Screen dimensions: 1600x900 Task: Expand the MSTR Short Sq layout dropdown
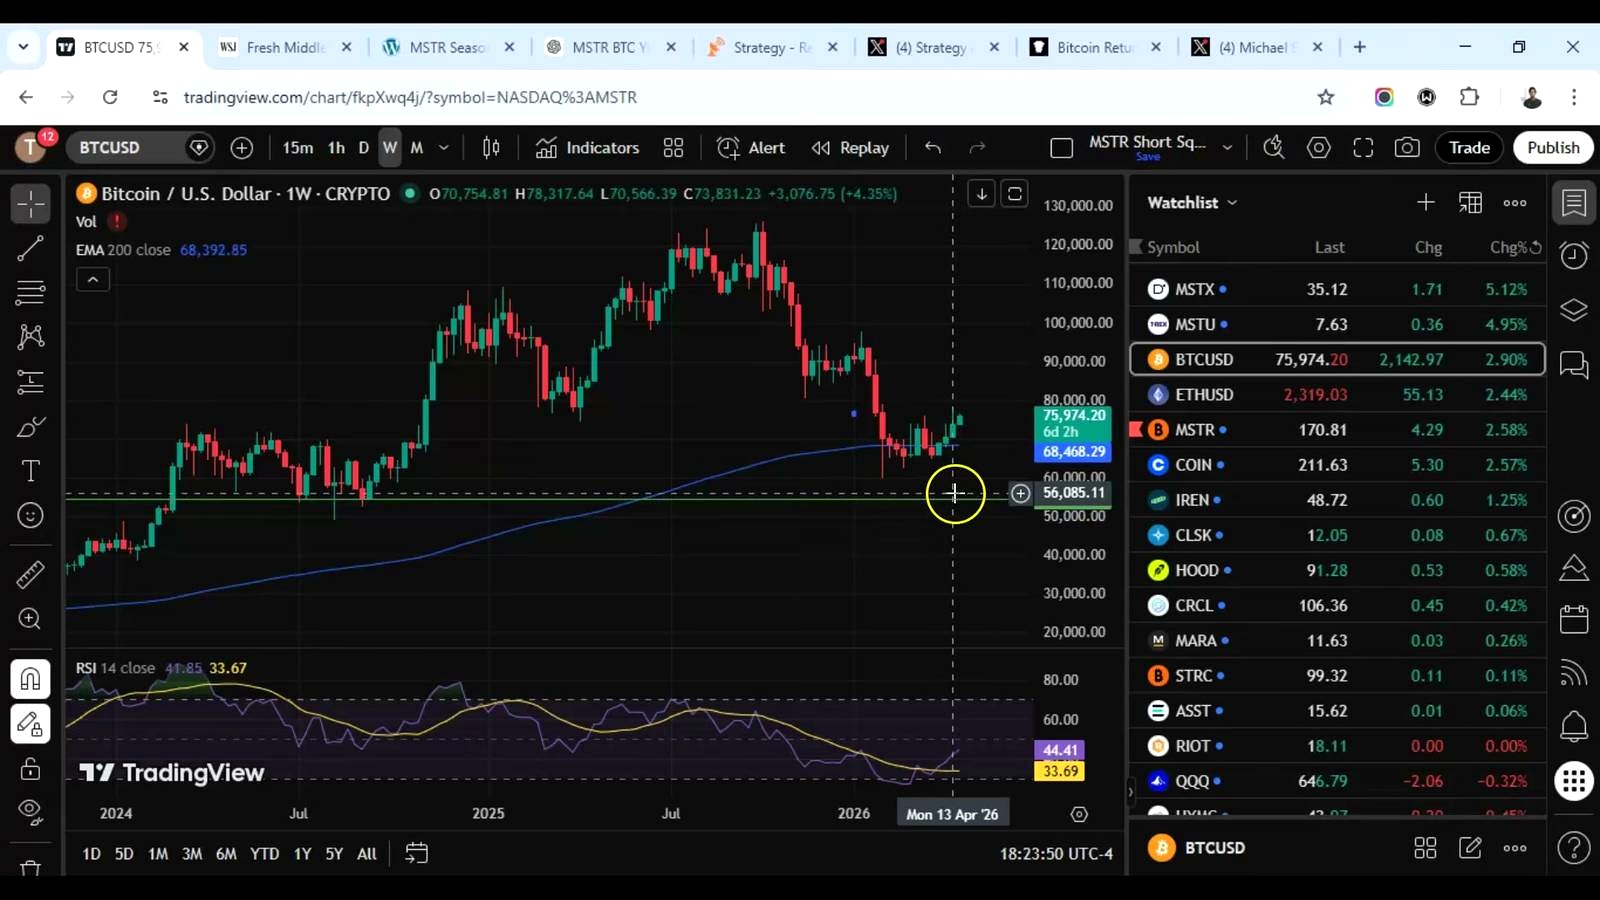(1227, 148)
